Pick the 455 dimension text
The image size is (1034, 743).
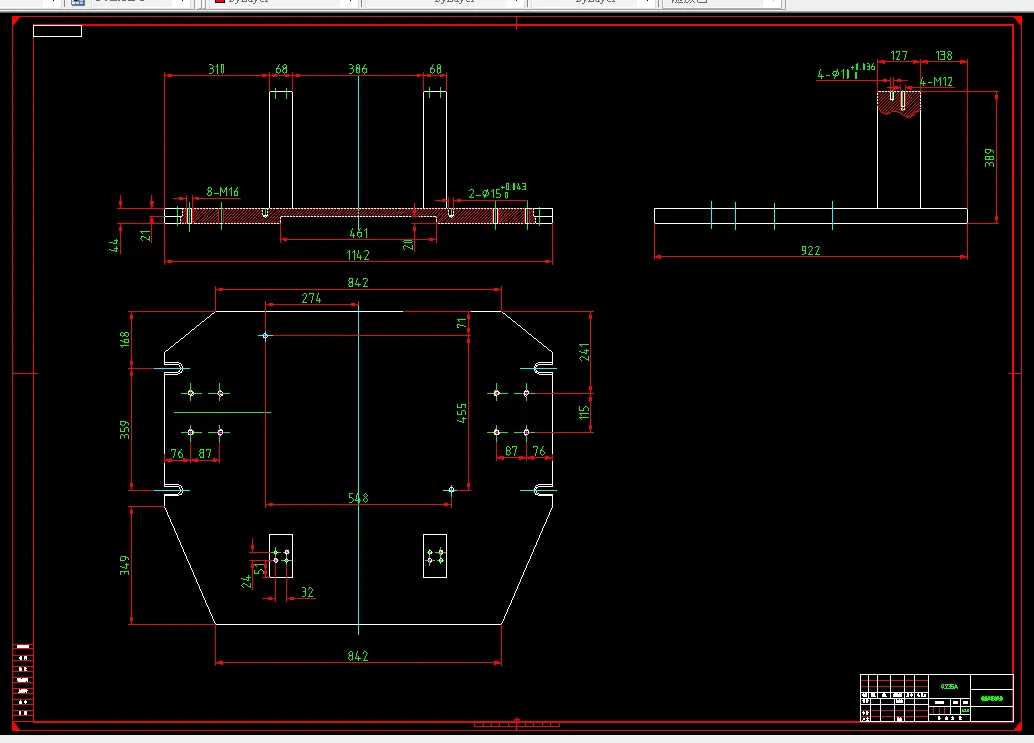point(461,413)
